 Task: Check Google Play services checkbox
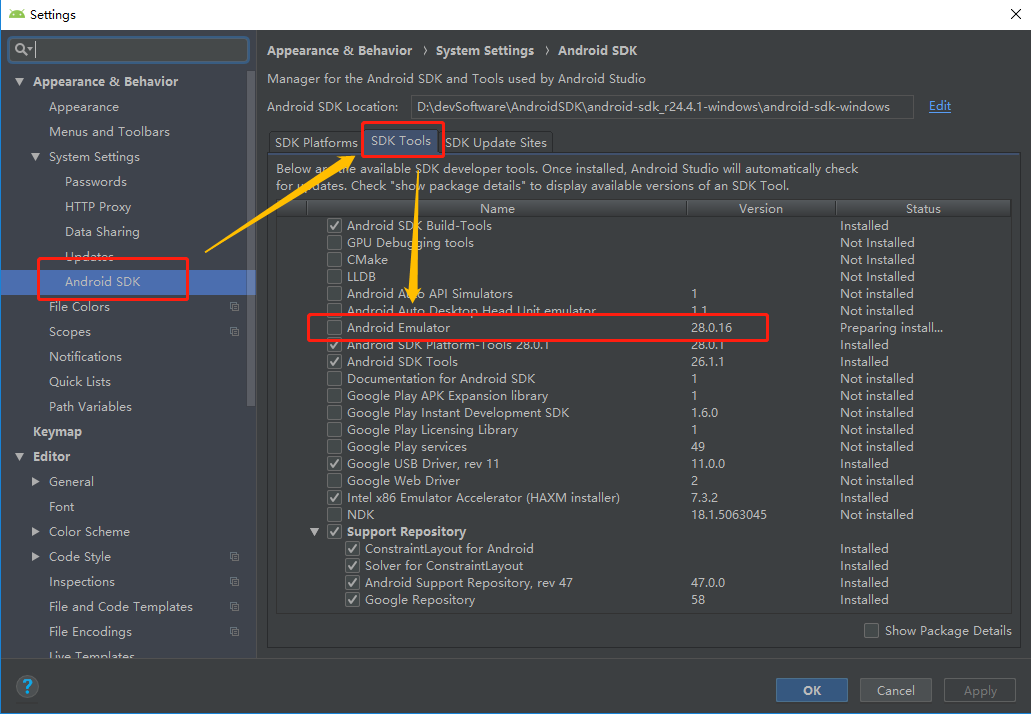click(x=335, y=446)
